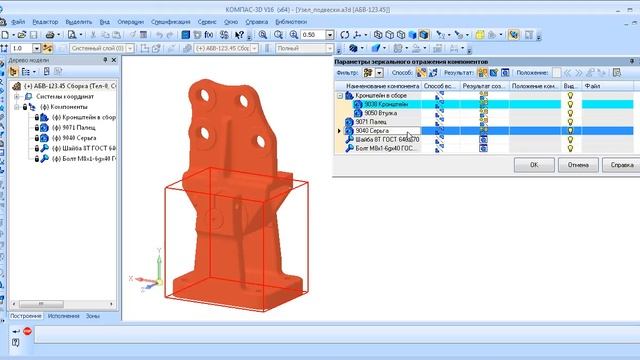Image resolution: width=640 pixels, height=360 pixels.
Task: Open the Полный display mode dropdown
Action: tap(330, 49)
